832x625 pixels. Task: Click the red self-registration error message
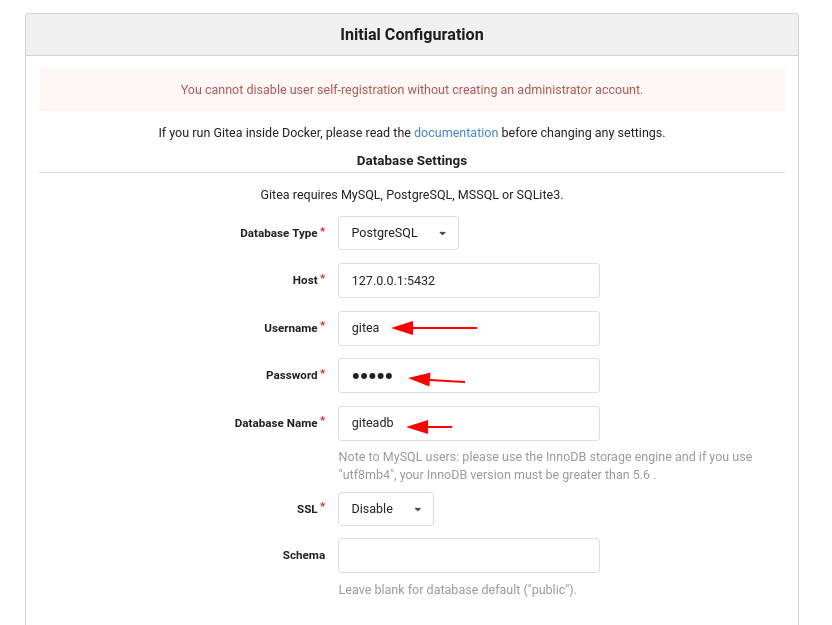(412, 90)
